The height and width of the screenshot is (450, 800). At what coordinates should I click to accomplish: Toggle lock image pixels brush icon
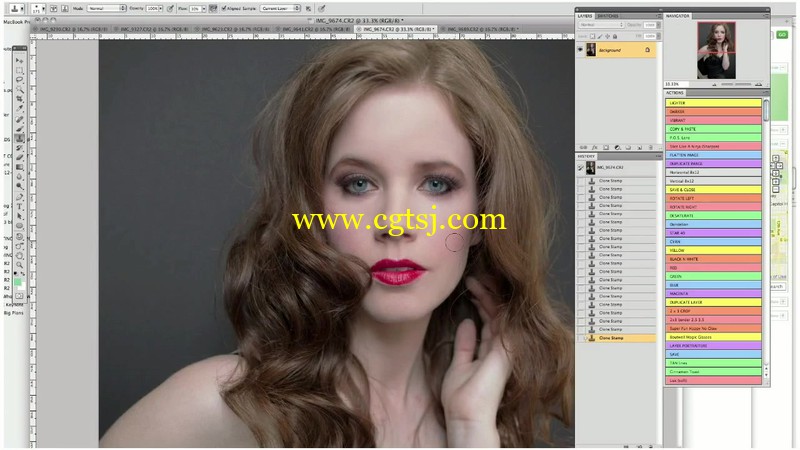pyautogui.click(x=600, y=36)
